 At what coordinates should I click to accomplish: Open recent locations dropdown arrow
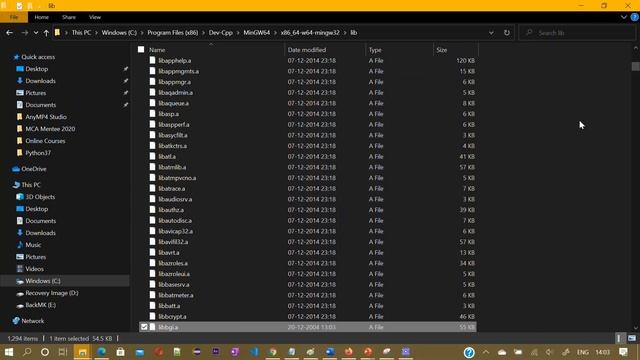pos(36,33)
